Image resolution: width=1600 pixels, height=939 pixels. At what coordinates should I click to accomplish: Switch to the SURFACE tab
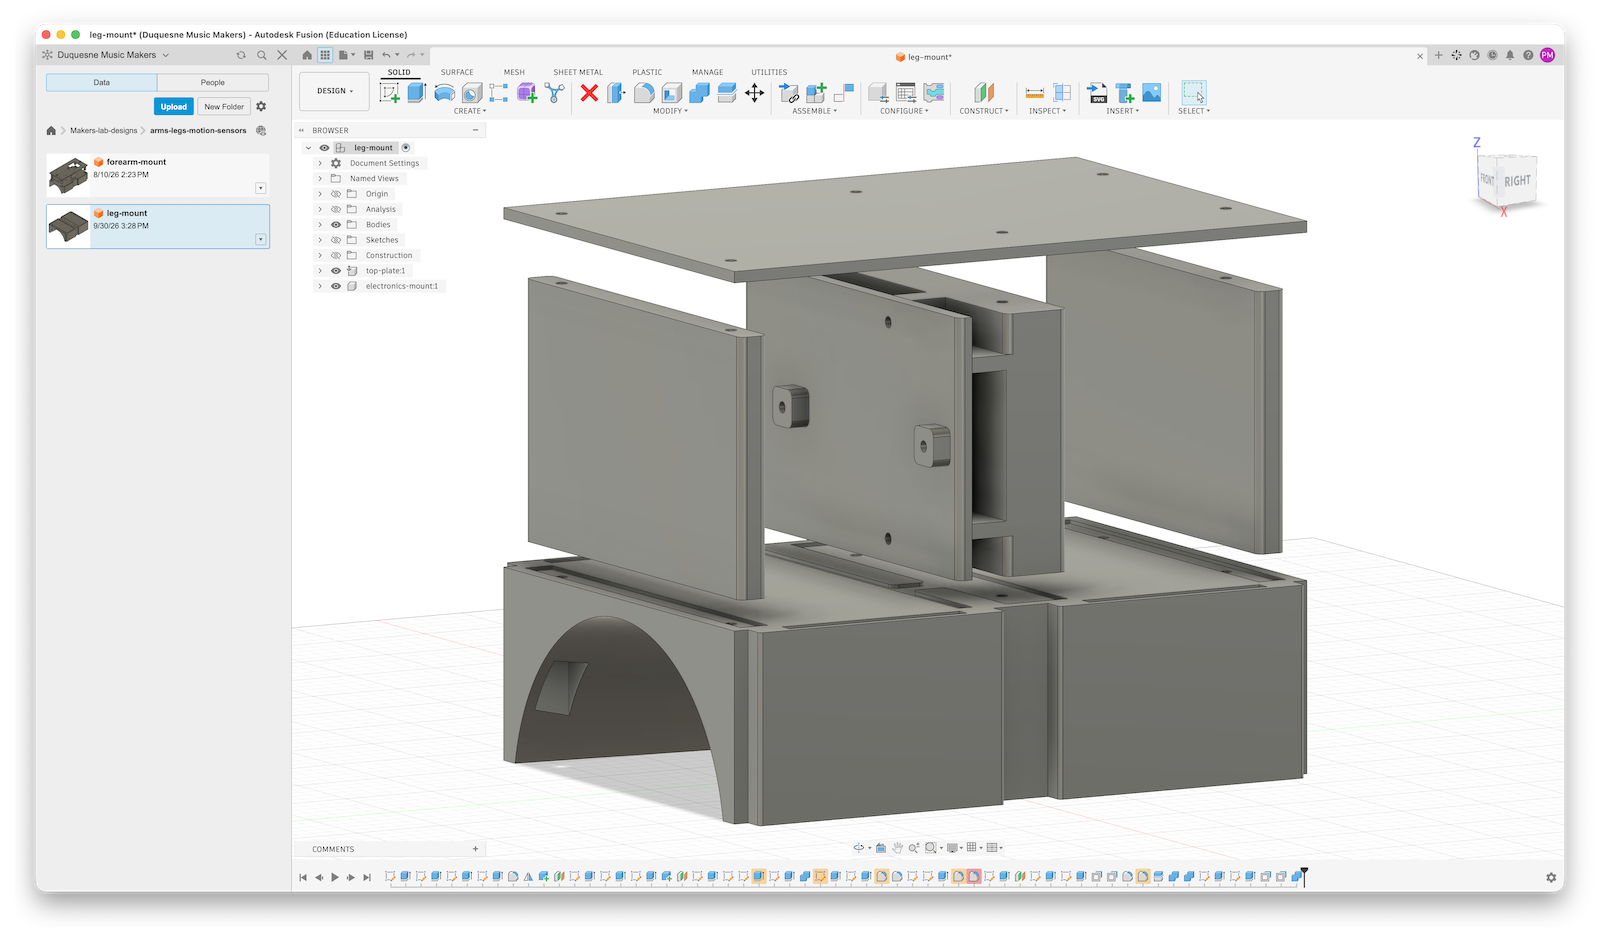click(457, 72)
